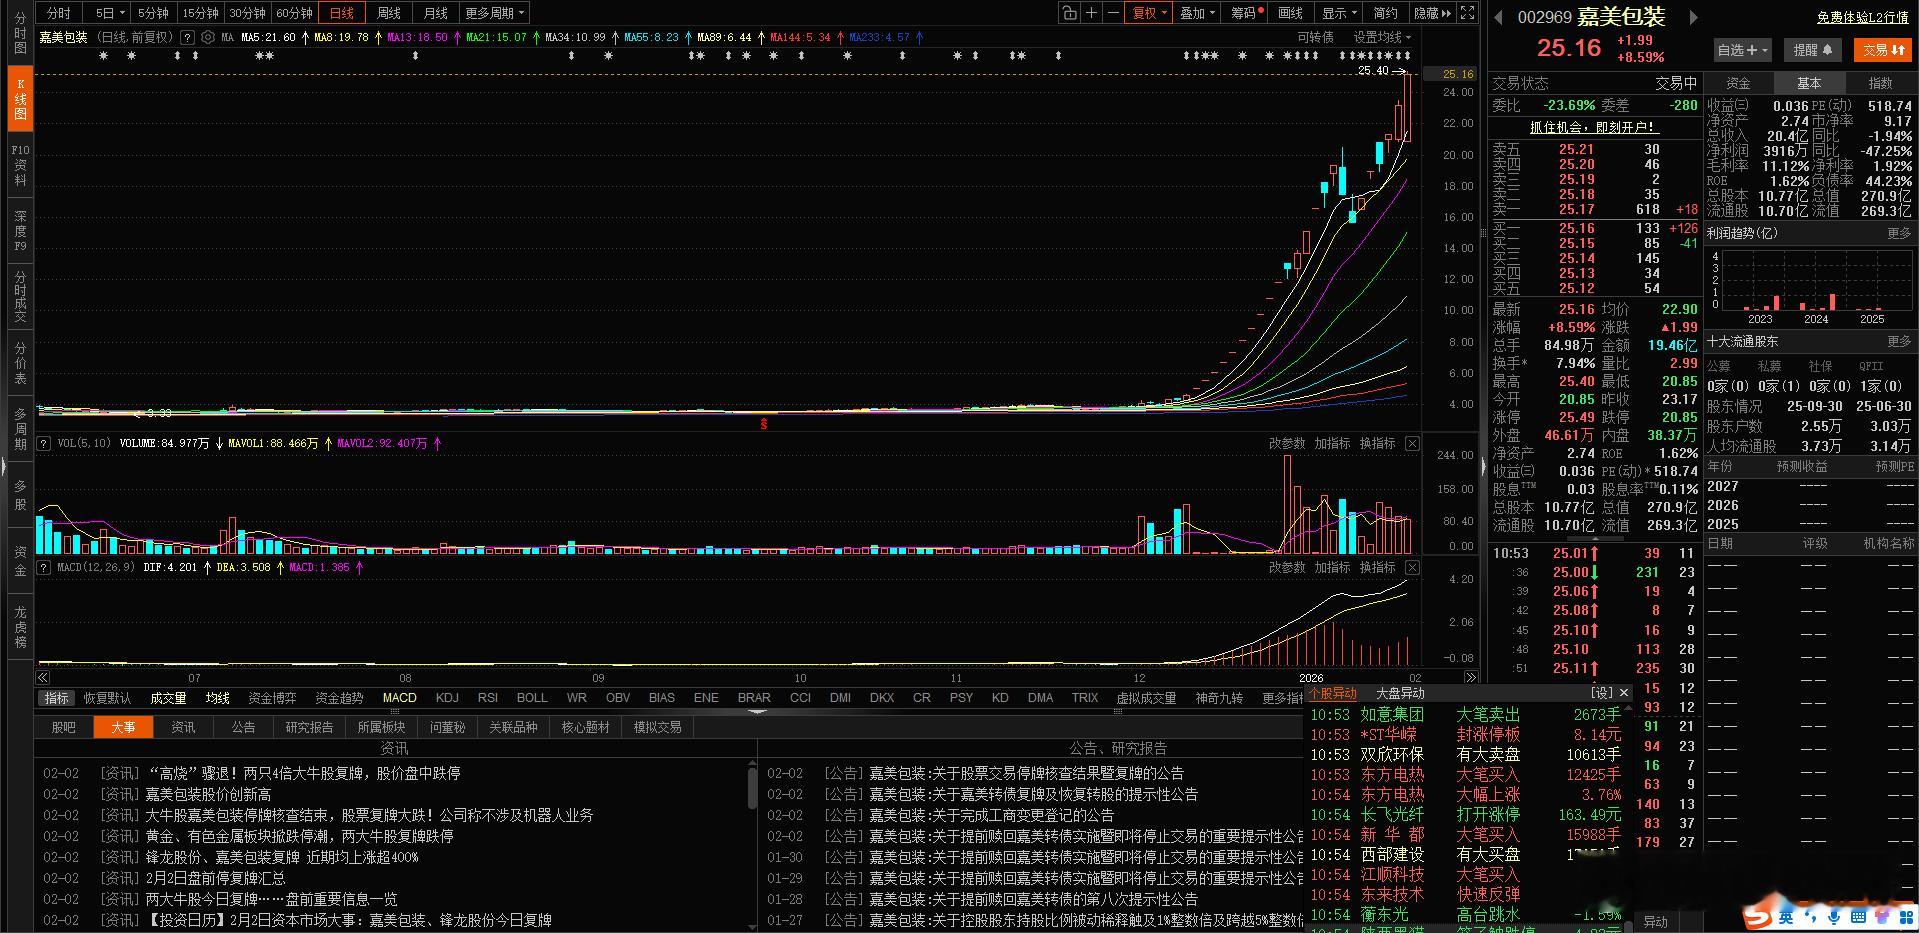1919x933 pixels.
Task: Zoom out the K-line chart with minus button
Action: (x=1113, y=13)
